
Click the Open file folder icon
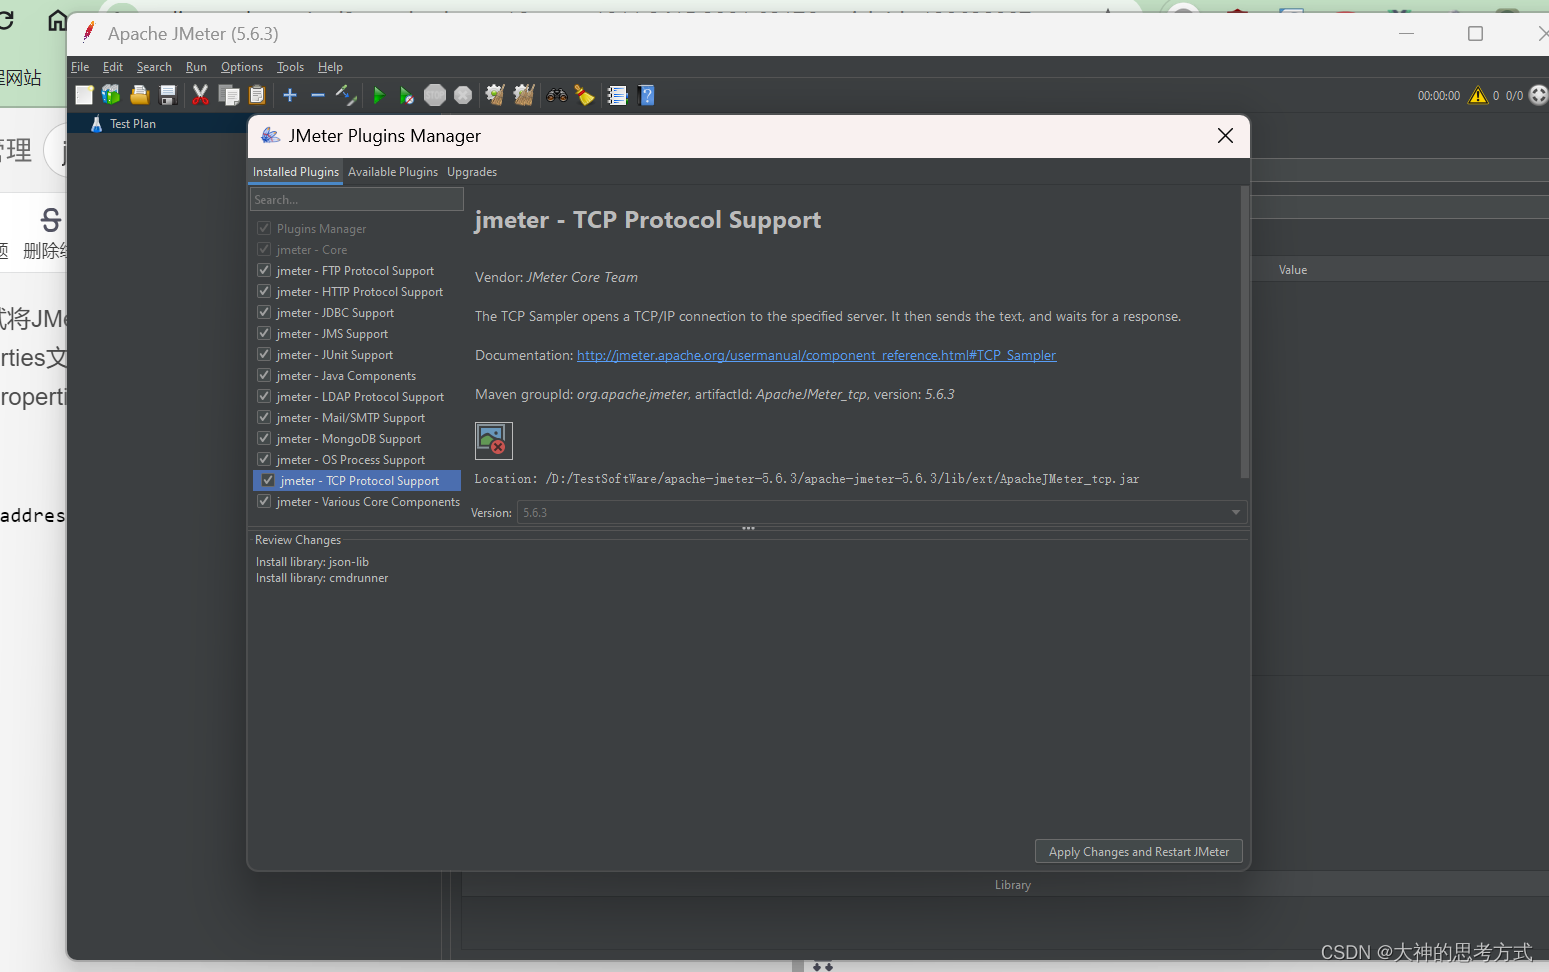coord(140,95)
